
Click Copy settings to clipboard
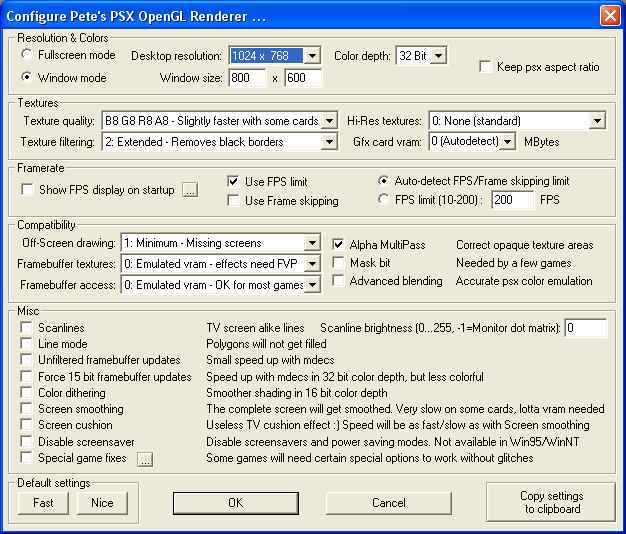(551, 502)
